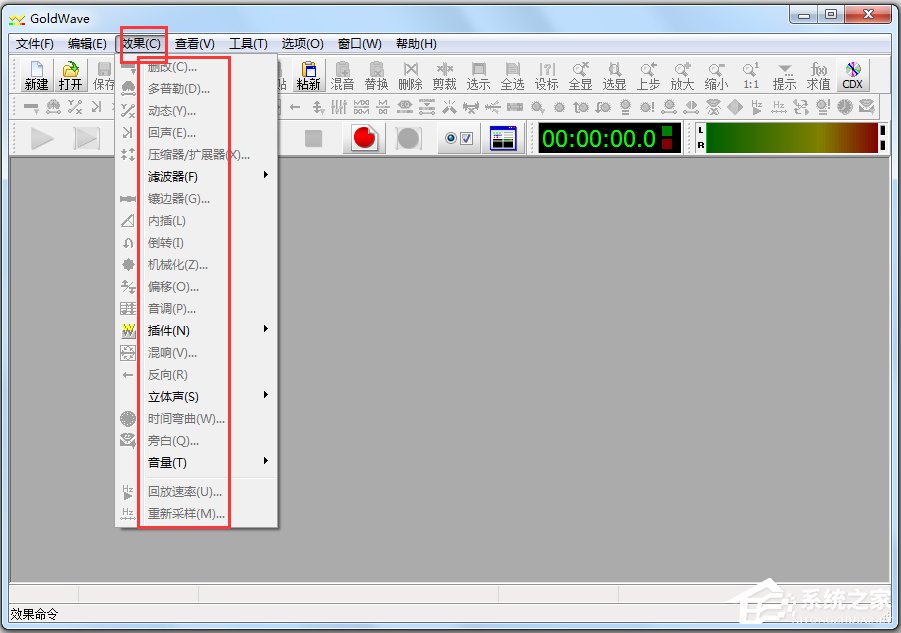Select 压缩器/扩展器(X)... menu entry

[x=197, y=155]
